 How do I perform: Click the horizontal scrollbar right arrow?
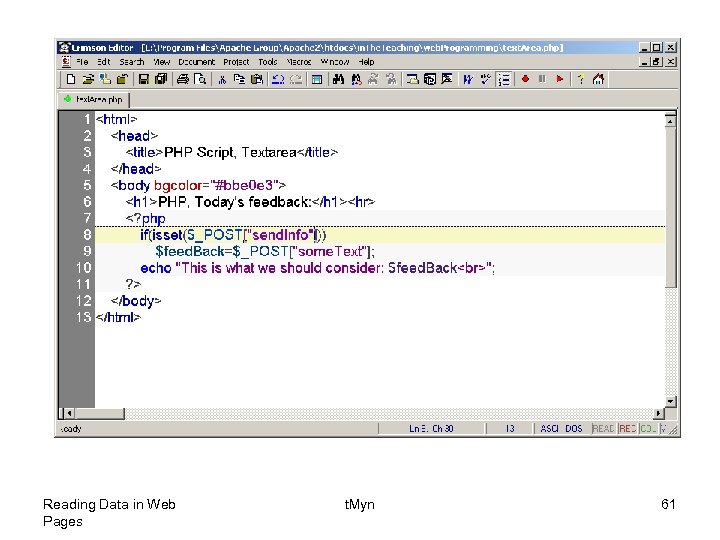659,413
